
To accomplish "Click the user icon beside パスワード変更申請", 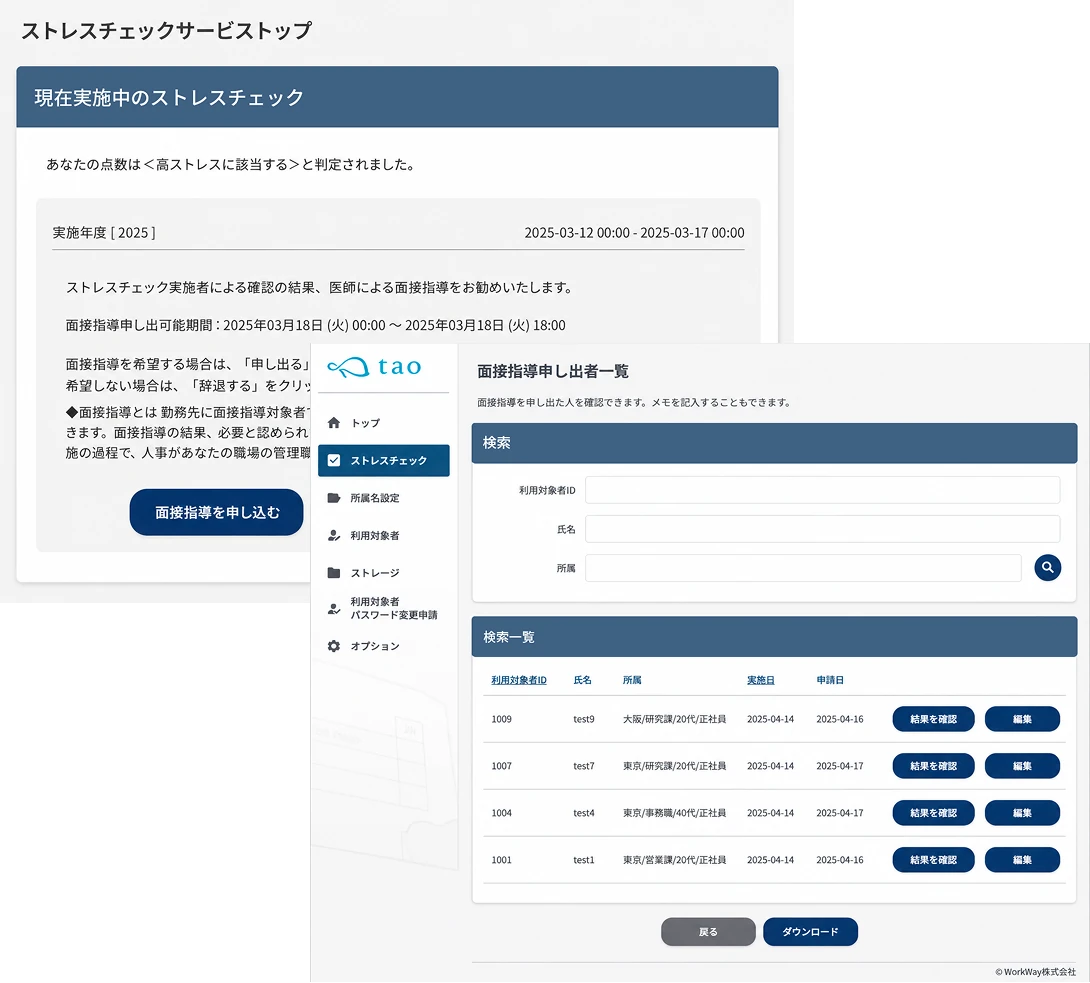I will coord(334,608).
